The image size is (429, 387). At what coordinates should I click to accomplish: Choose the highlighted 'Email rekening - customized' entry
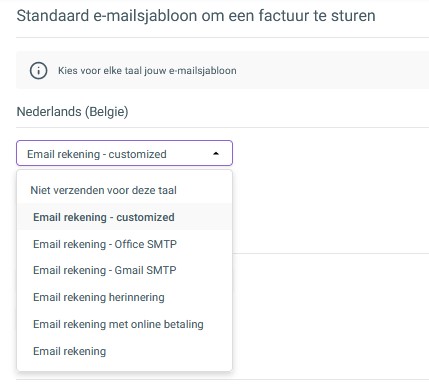point(124,217)
